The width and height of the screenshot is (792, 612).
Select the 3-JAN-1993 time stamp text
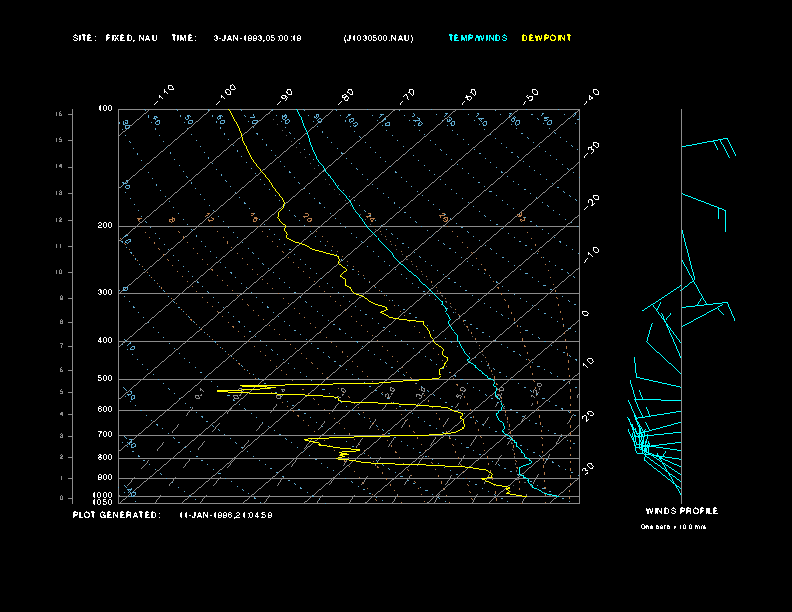click(258, 38)
